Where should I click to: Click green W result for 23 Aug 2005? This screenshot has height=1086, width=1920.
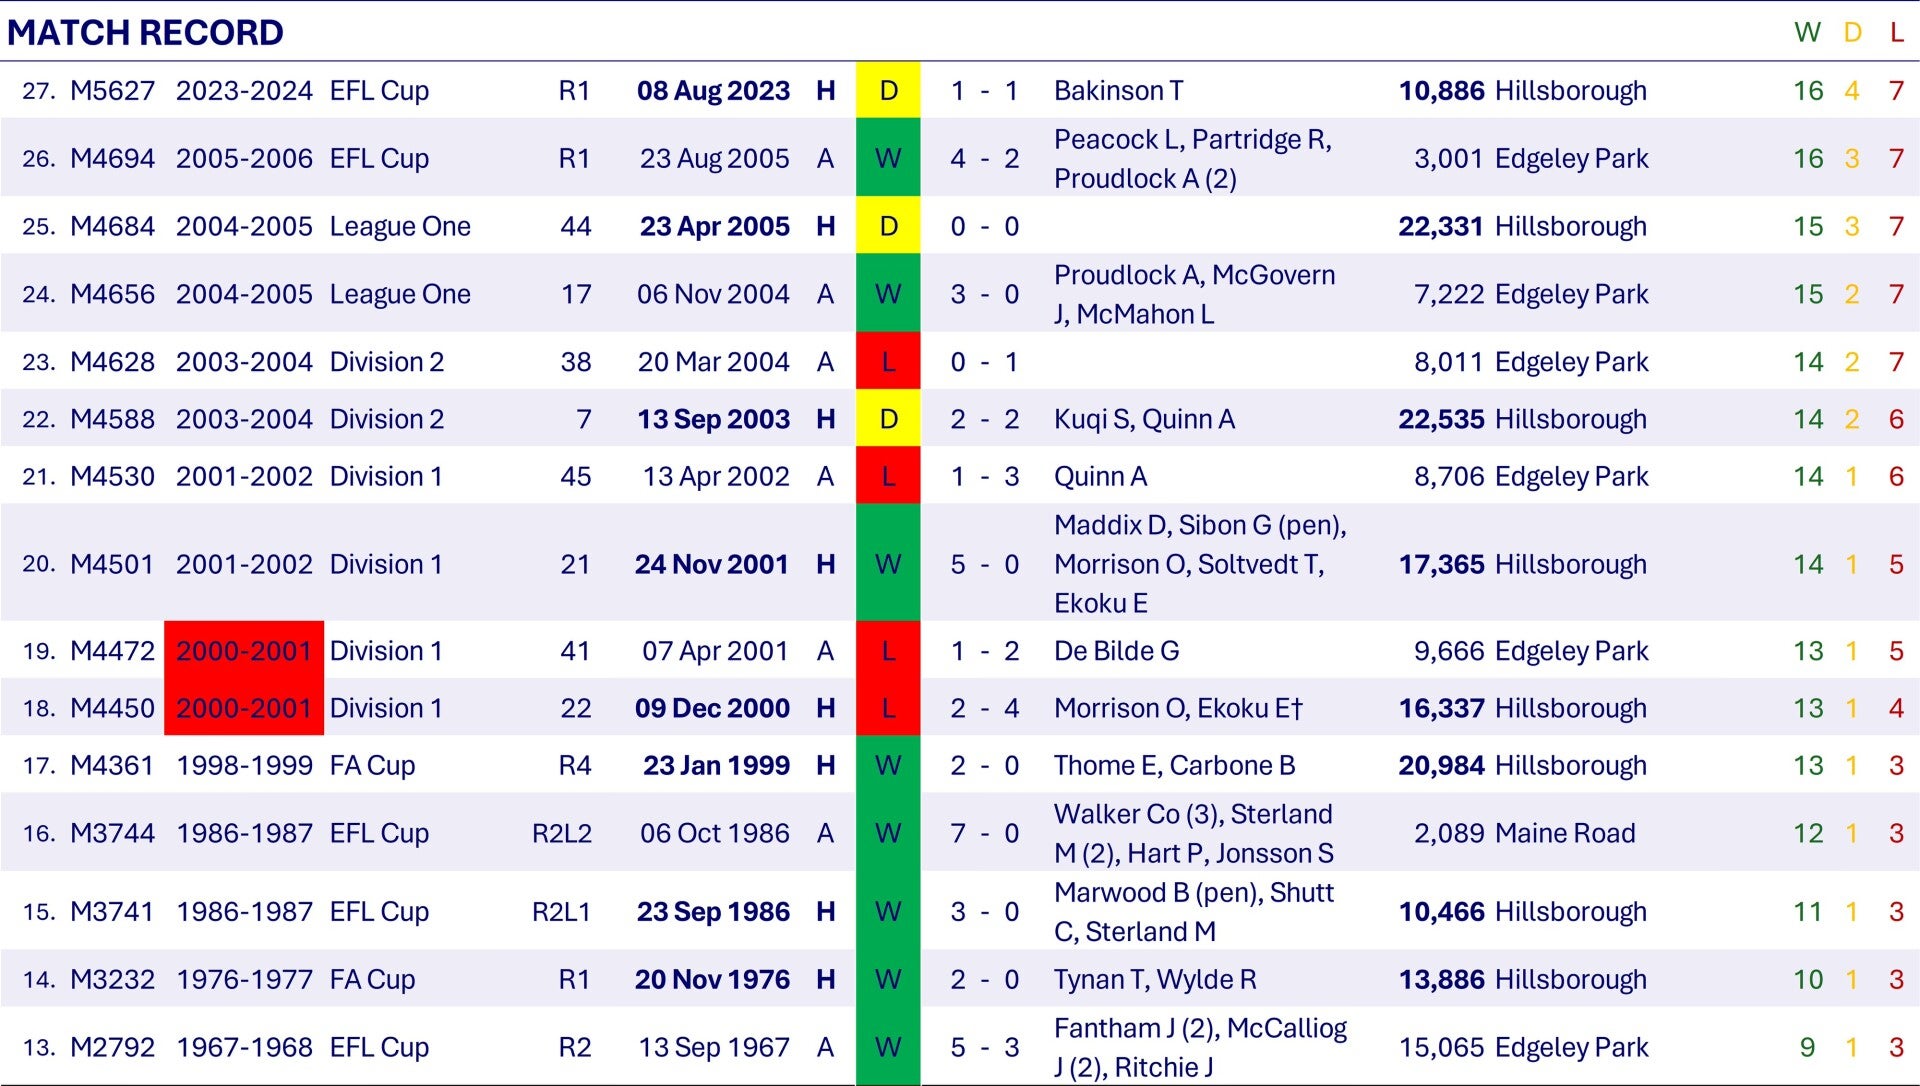pos(888,158)
